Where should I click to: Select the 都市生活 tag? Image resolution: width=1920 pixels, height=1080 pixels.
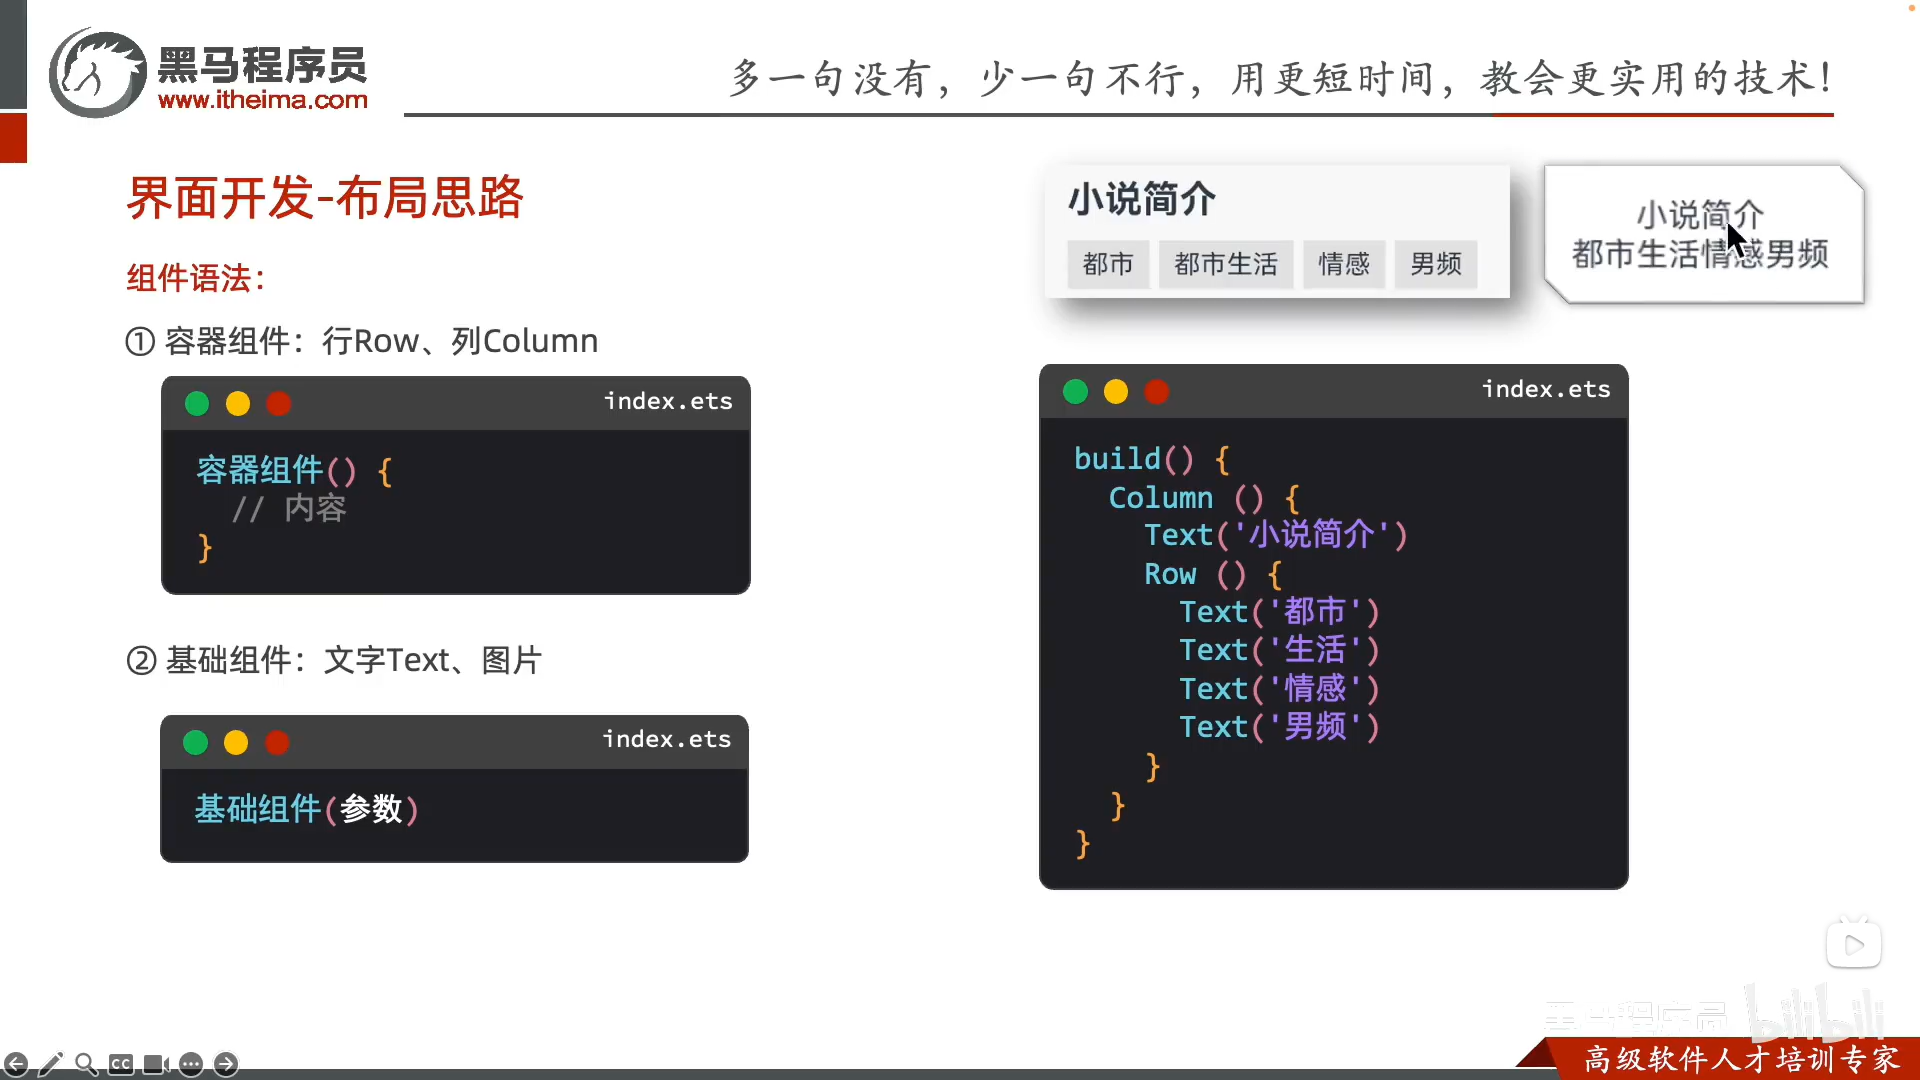pos(1226,264)
